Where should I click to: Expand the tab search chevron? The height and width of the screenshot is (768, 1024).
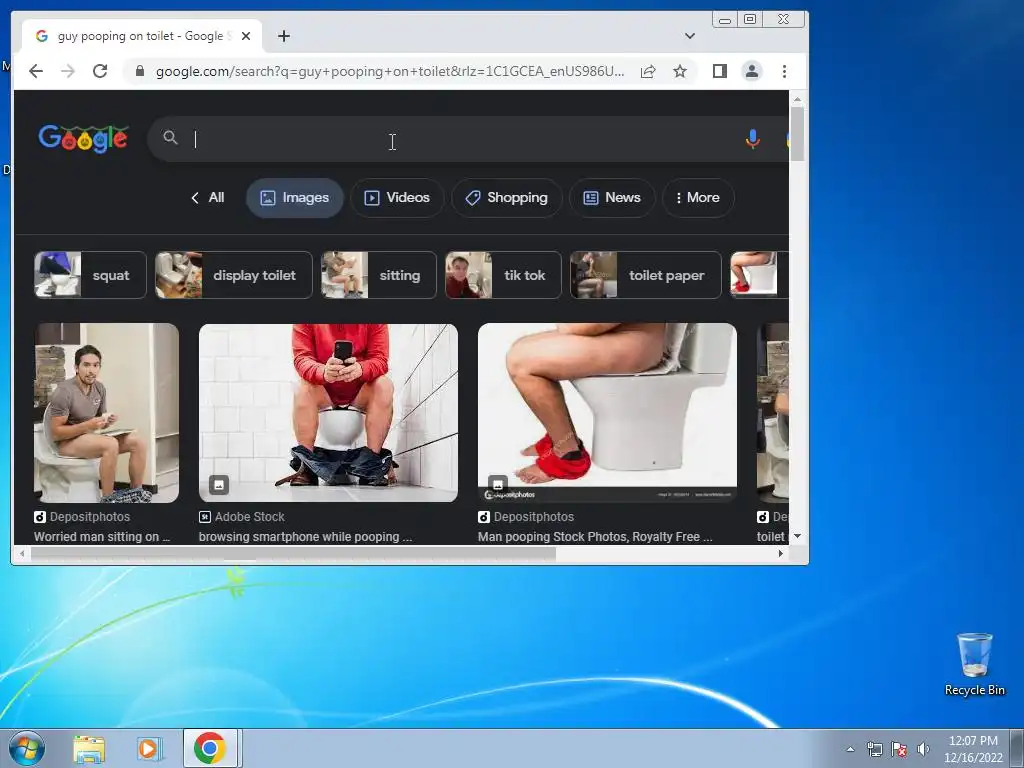pyautogui.click(x=690, y=36)
